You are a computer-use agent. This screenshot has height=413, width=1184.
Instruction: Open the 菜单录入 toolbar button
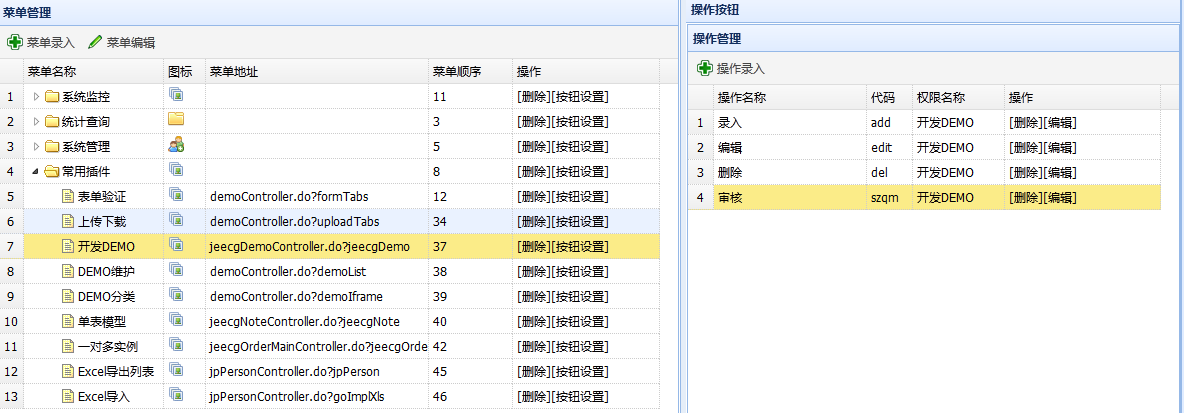(x=41, y=42)
